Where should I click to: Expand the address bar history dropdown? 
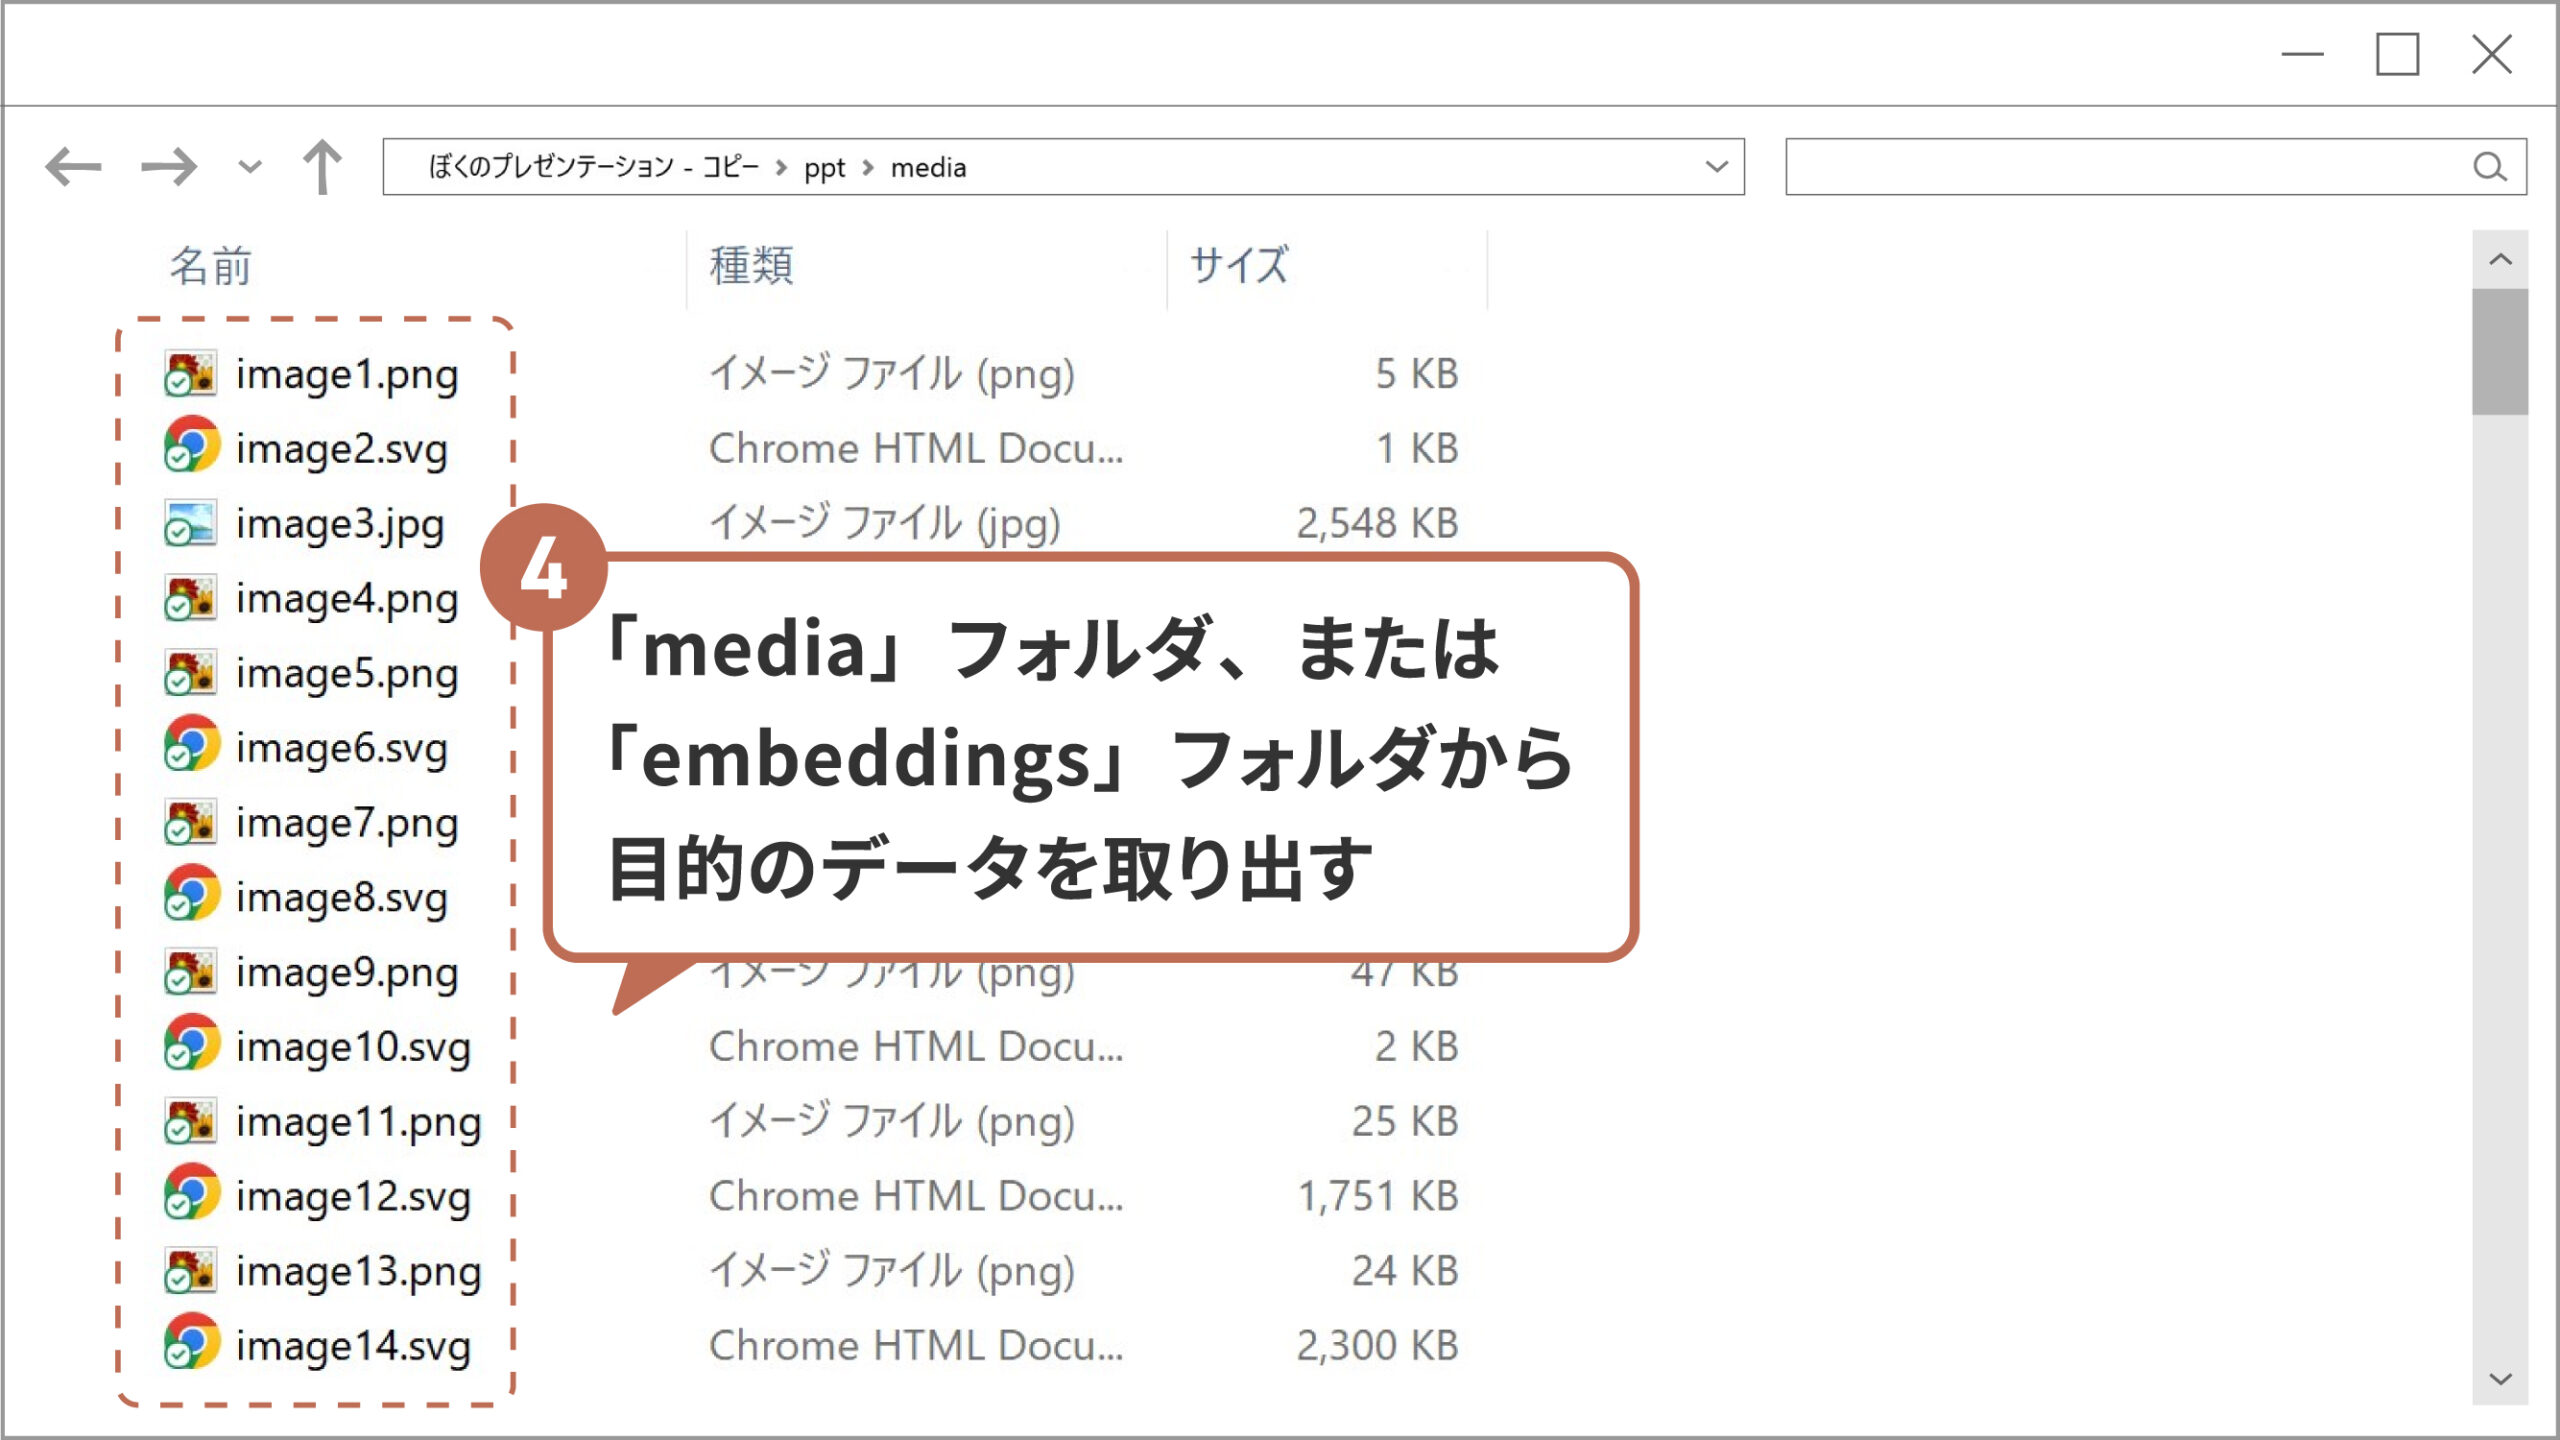[x=1716, y=167]
